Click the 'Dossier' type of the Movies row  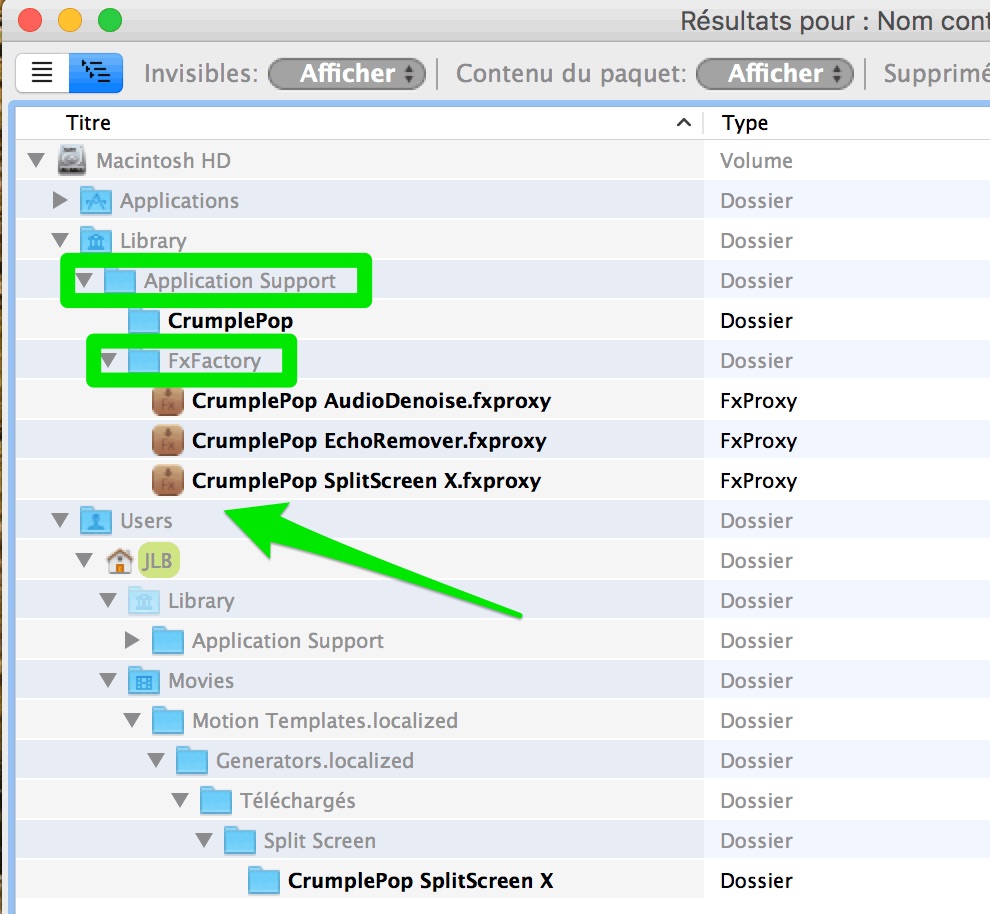[756, 680]
